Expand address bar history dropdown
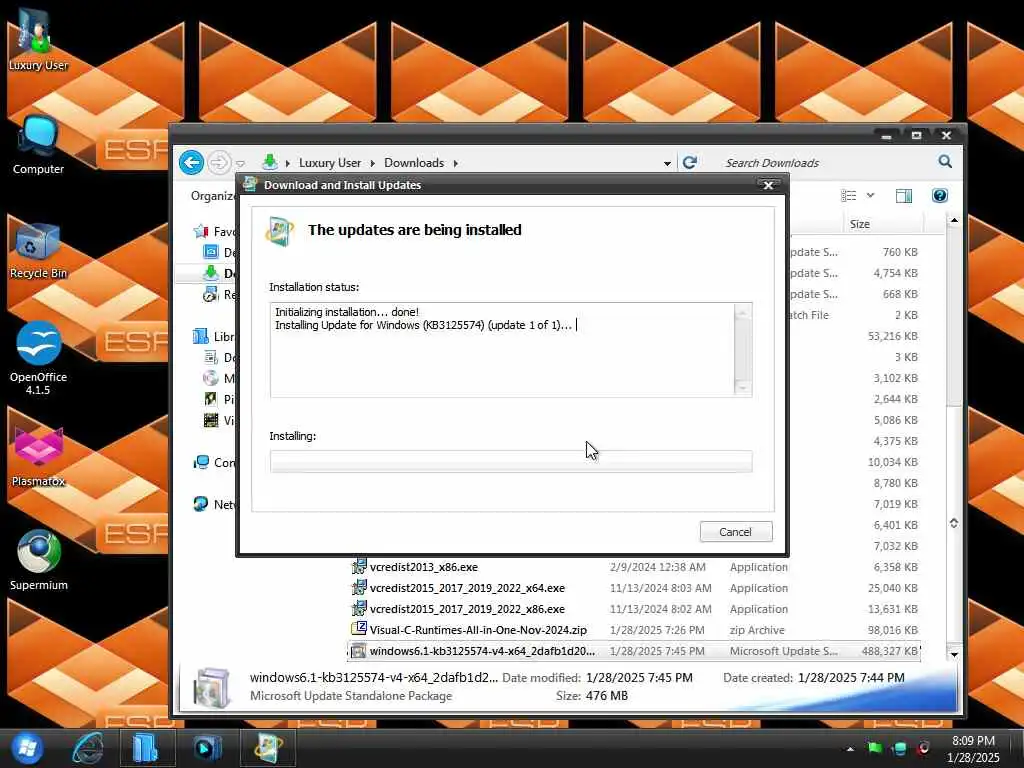Screen dimensions: 1024x768 (x=667, y=163)
